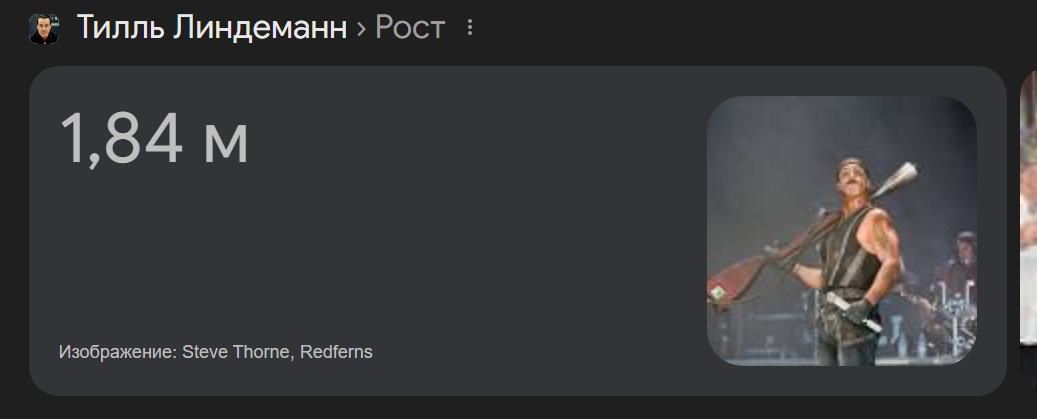Click the Изображение: Steve Thorne, Redferns credit

point(216,352)
